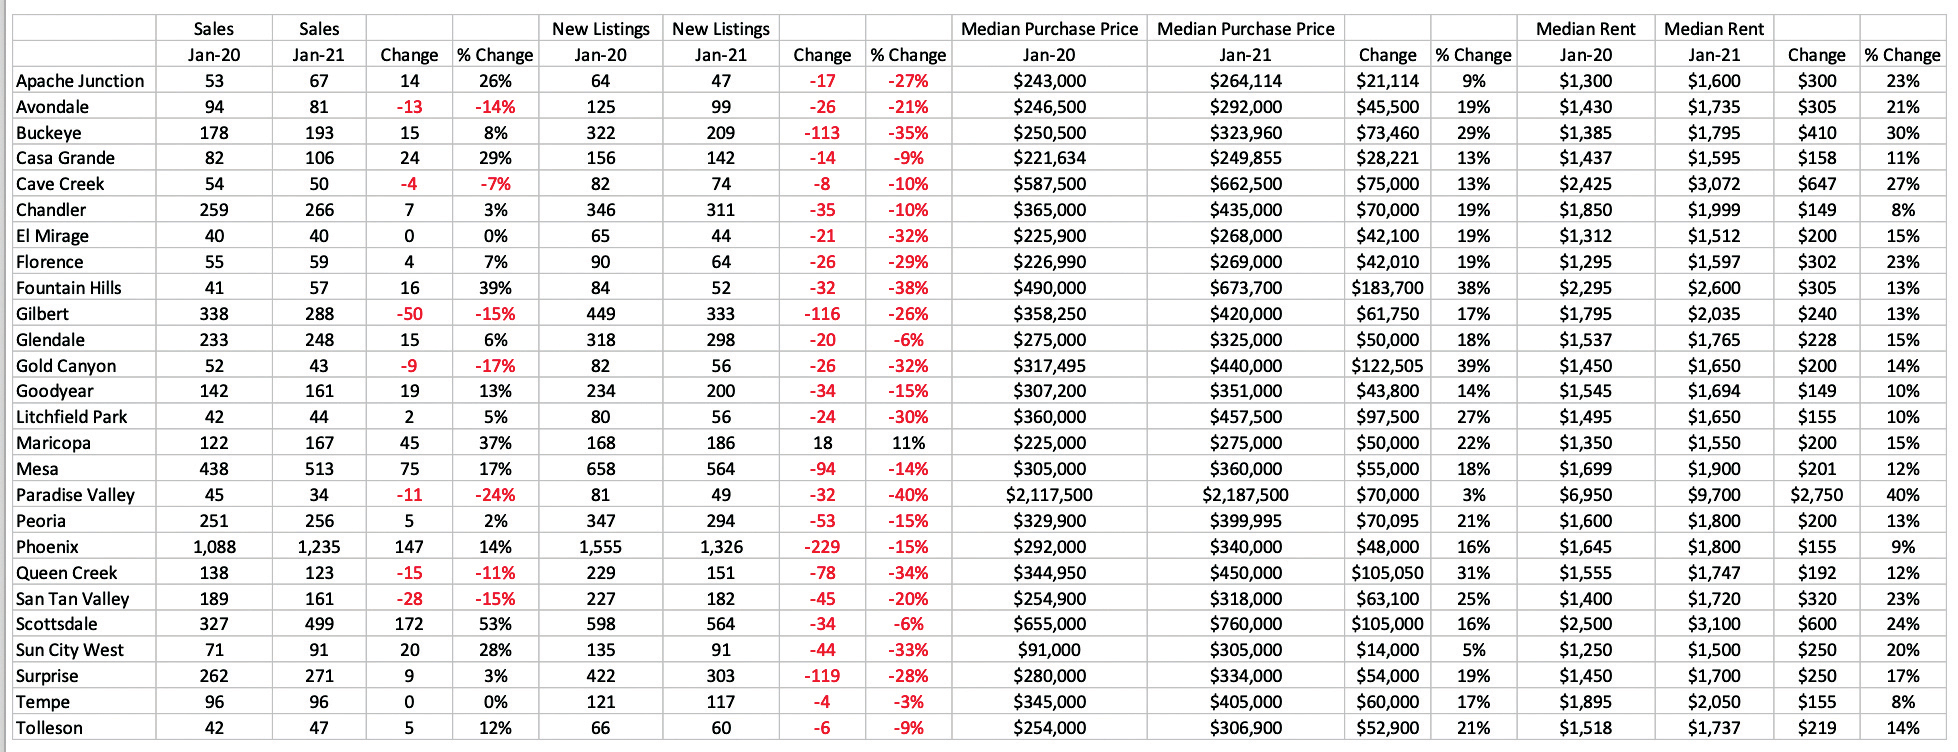Select Paradise Valley Jan-21 rent $9,700
1958x752 pixels.
click(x=1714, y=495)
